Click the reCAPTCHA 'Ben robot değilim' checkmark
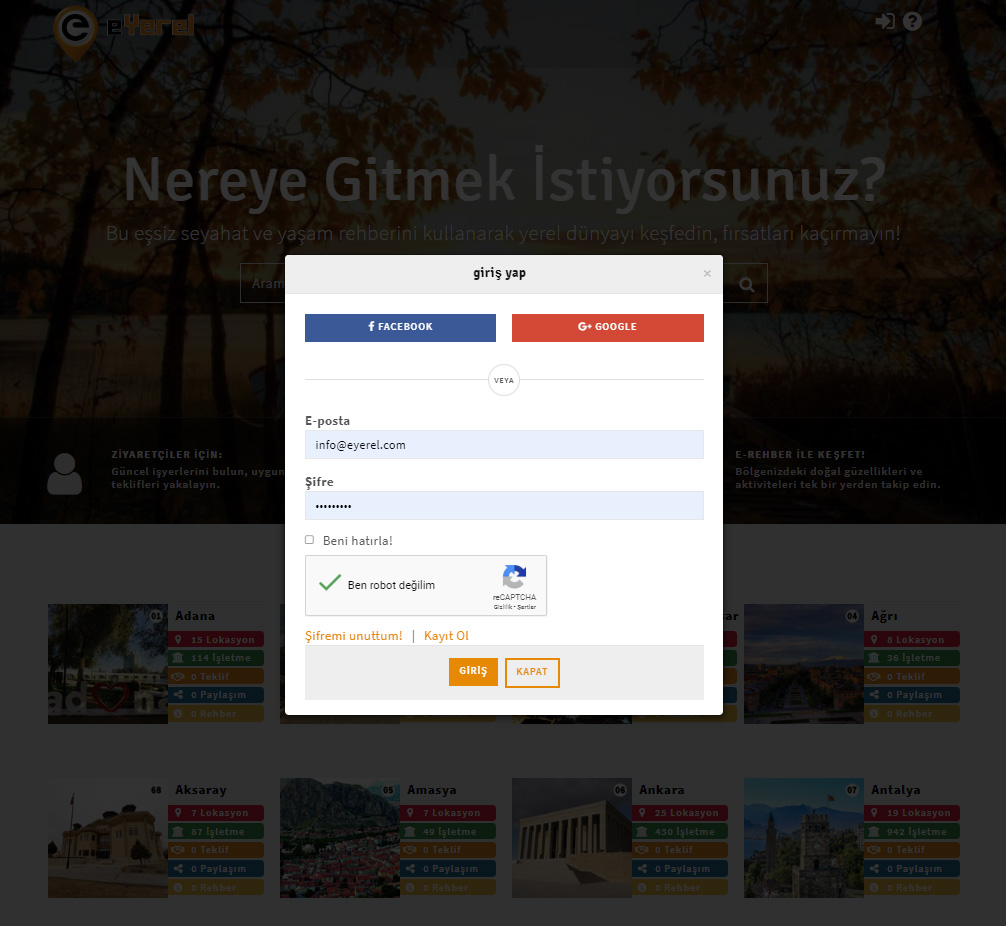The height and width of the screenshot is (926, 1006). pos(330,583)
